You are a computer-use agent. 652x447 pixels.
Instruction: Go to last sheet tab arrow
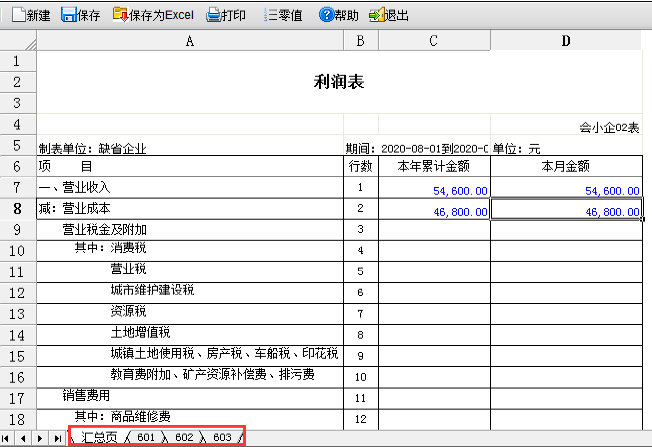(x=58, y=438)
